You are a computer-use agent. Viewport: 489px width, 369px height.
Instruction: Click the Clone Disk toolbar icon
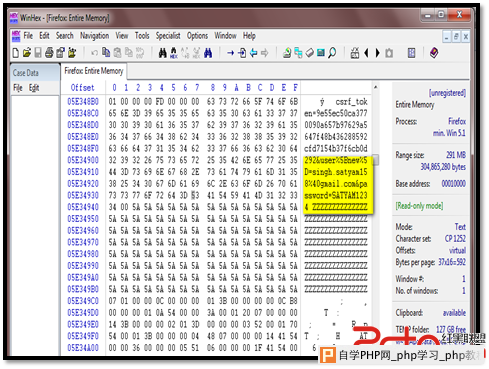pyautogui.click(x=298, y=53)
